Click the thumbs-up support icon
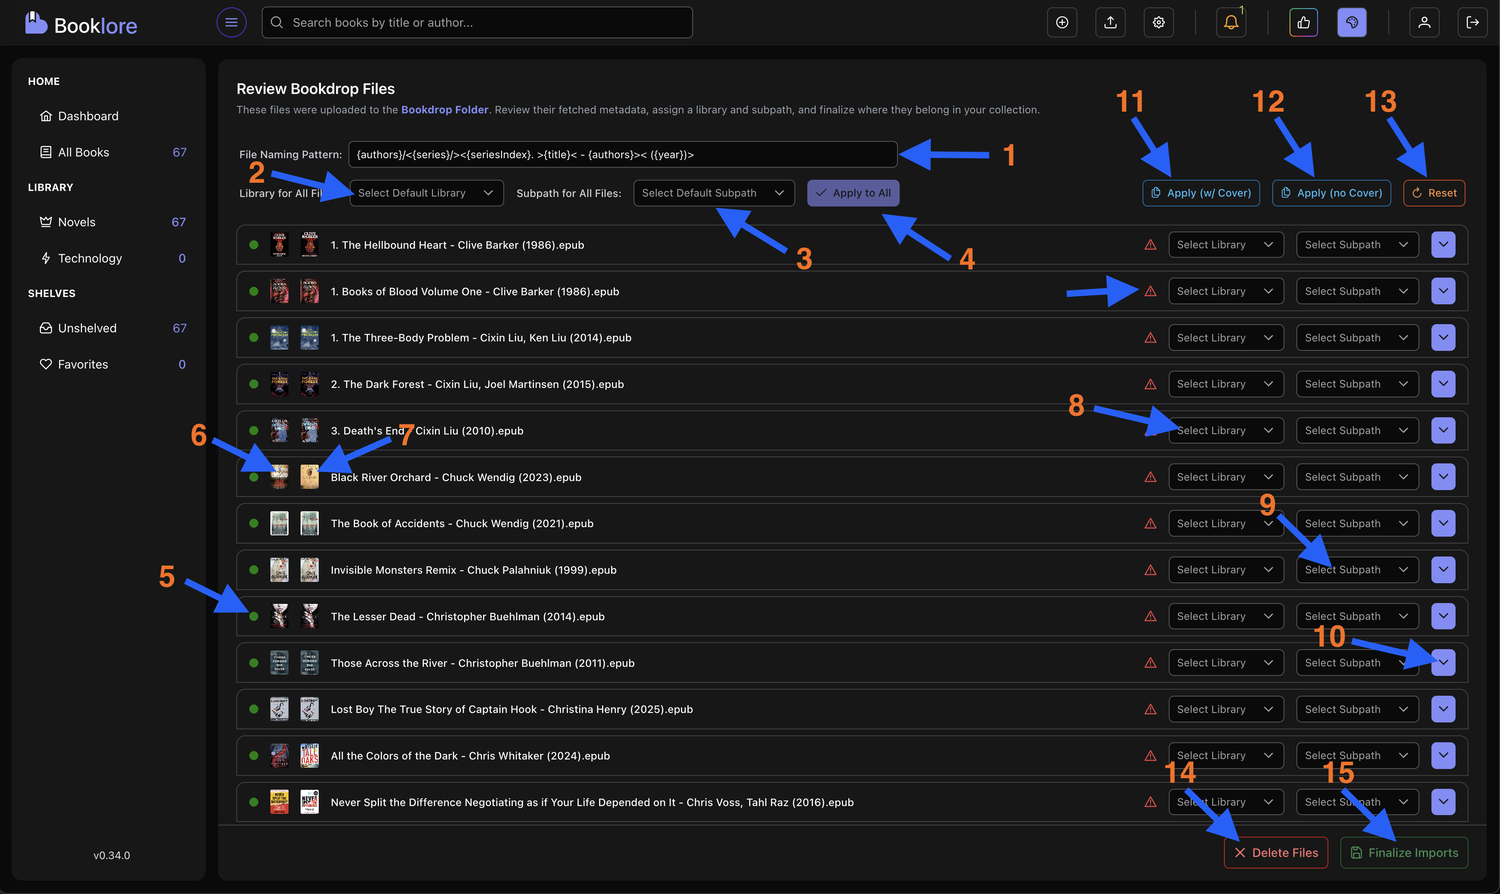Screen dimensions: 1500x894 coord(1303,21)
